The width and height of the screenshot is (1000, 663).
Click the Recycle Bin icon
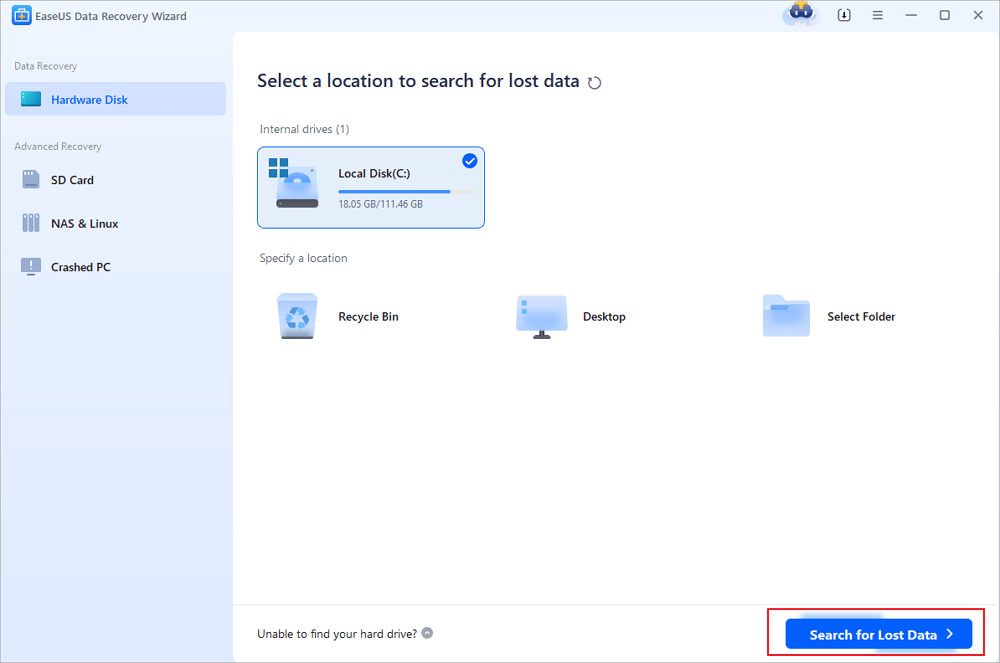pyautogui.click(x=297, y=317)
